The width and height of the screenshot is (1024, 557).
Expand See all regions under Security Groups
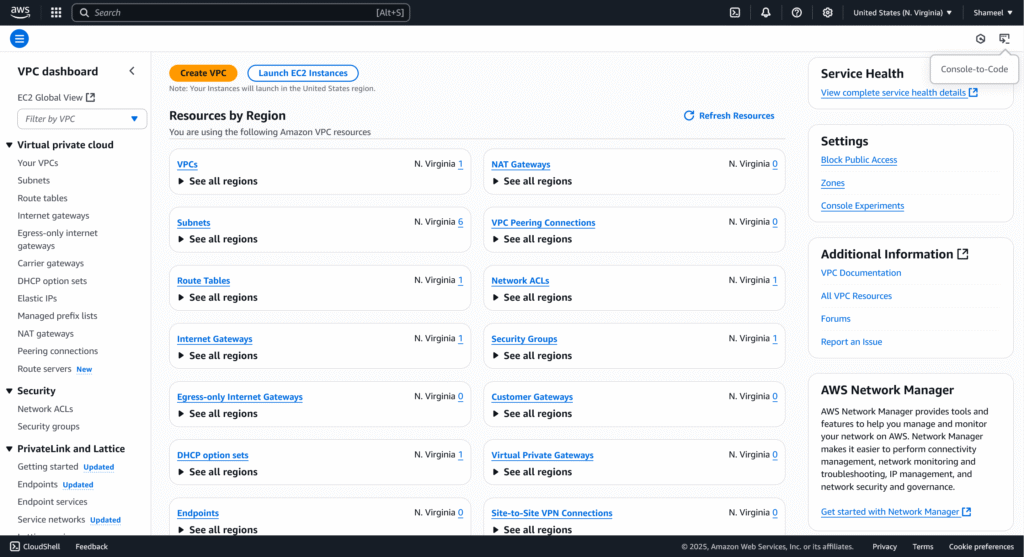tap(532, 355)
